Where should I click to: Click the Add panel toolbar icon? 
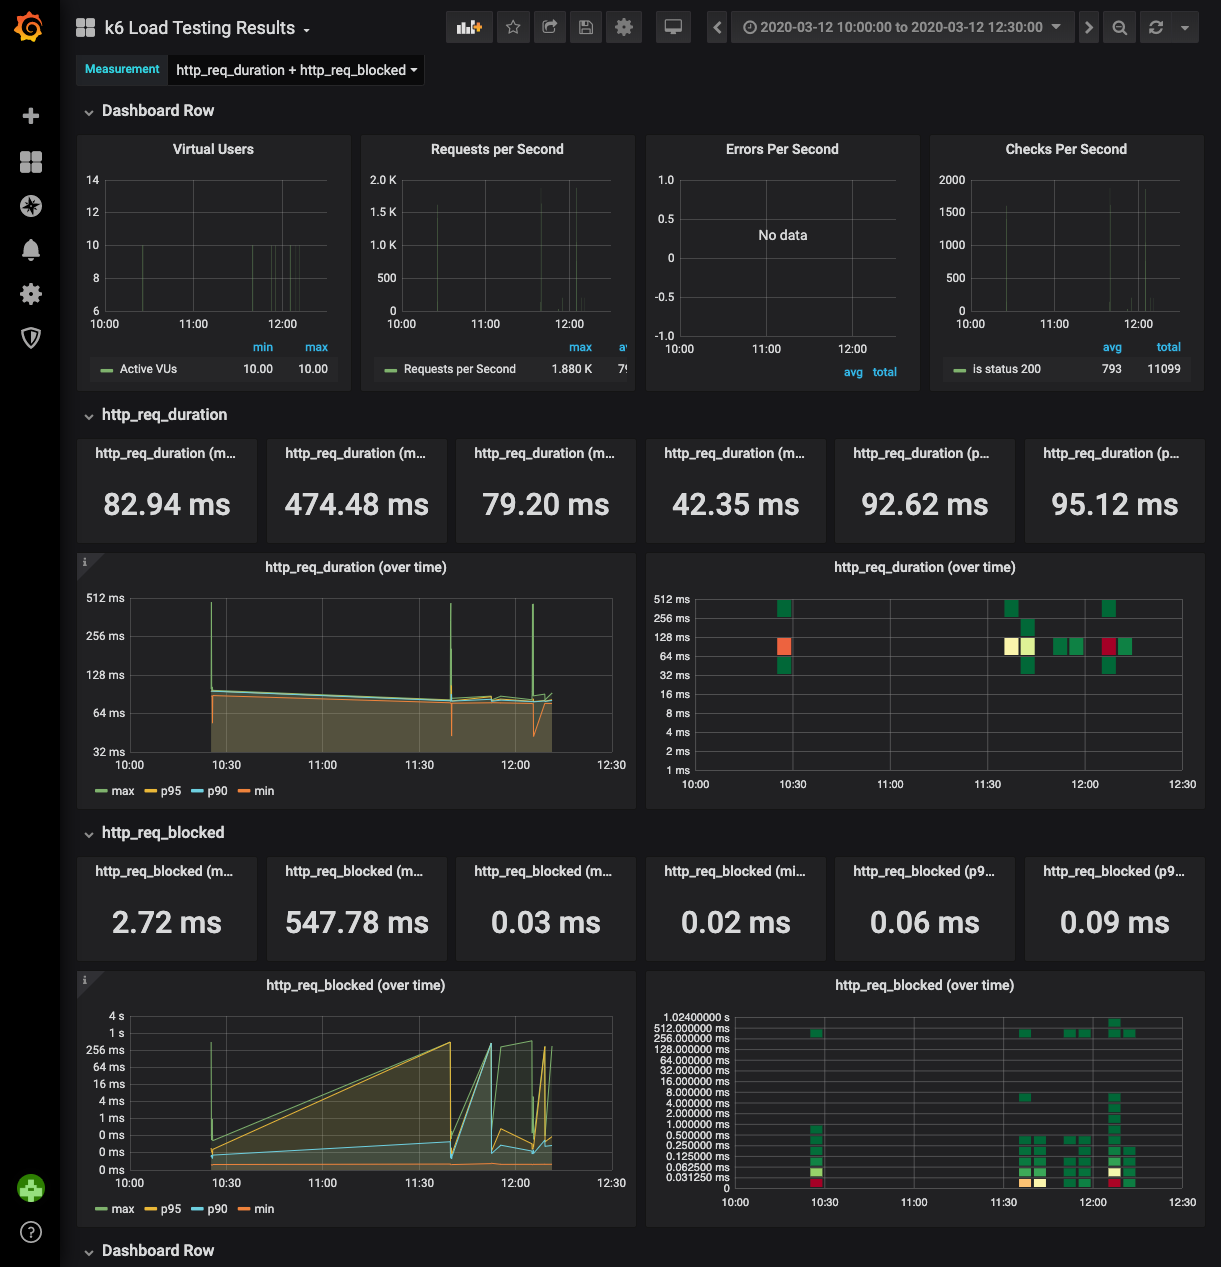point(469,27)
